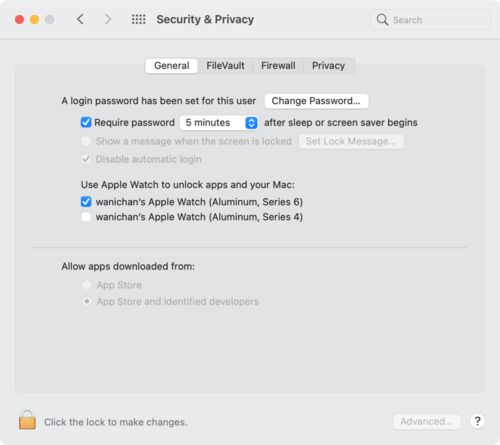Enable Apple Watch Series 4 unlock
Image resolution: width=500 pixels, height=445 pixels.
pyautogui.click(x=86, y=217)
